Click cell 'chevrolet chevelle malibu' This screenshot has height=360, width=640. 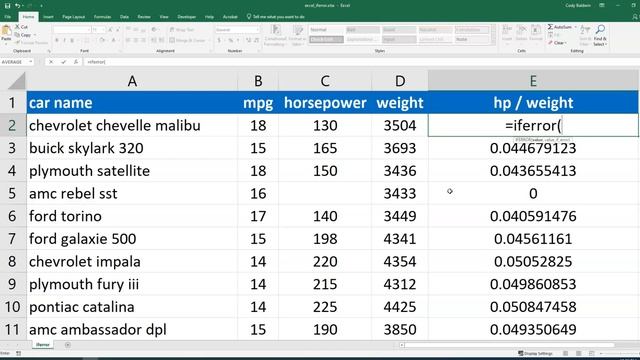tap(132, 125)
